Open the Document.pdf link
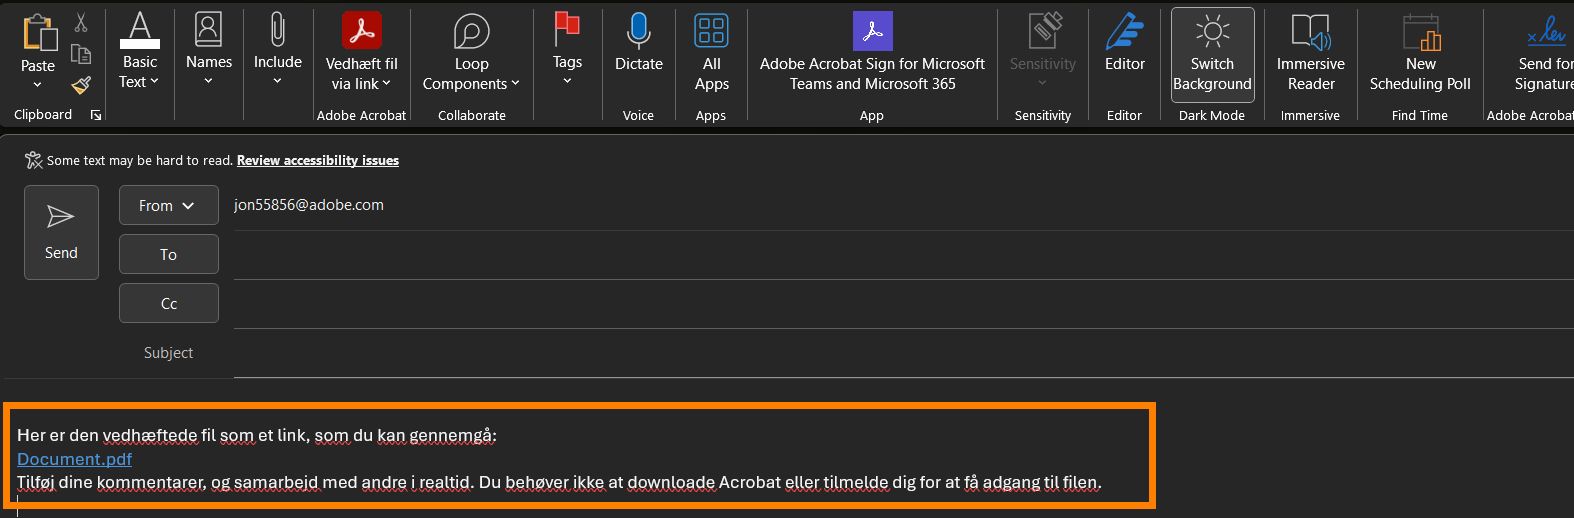The height and width of the screenshot is (518, 1574). (75, 459)
